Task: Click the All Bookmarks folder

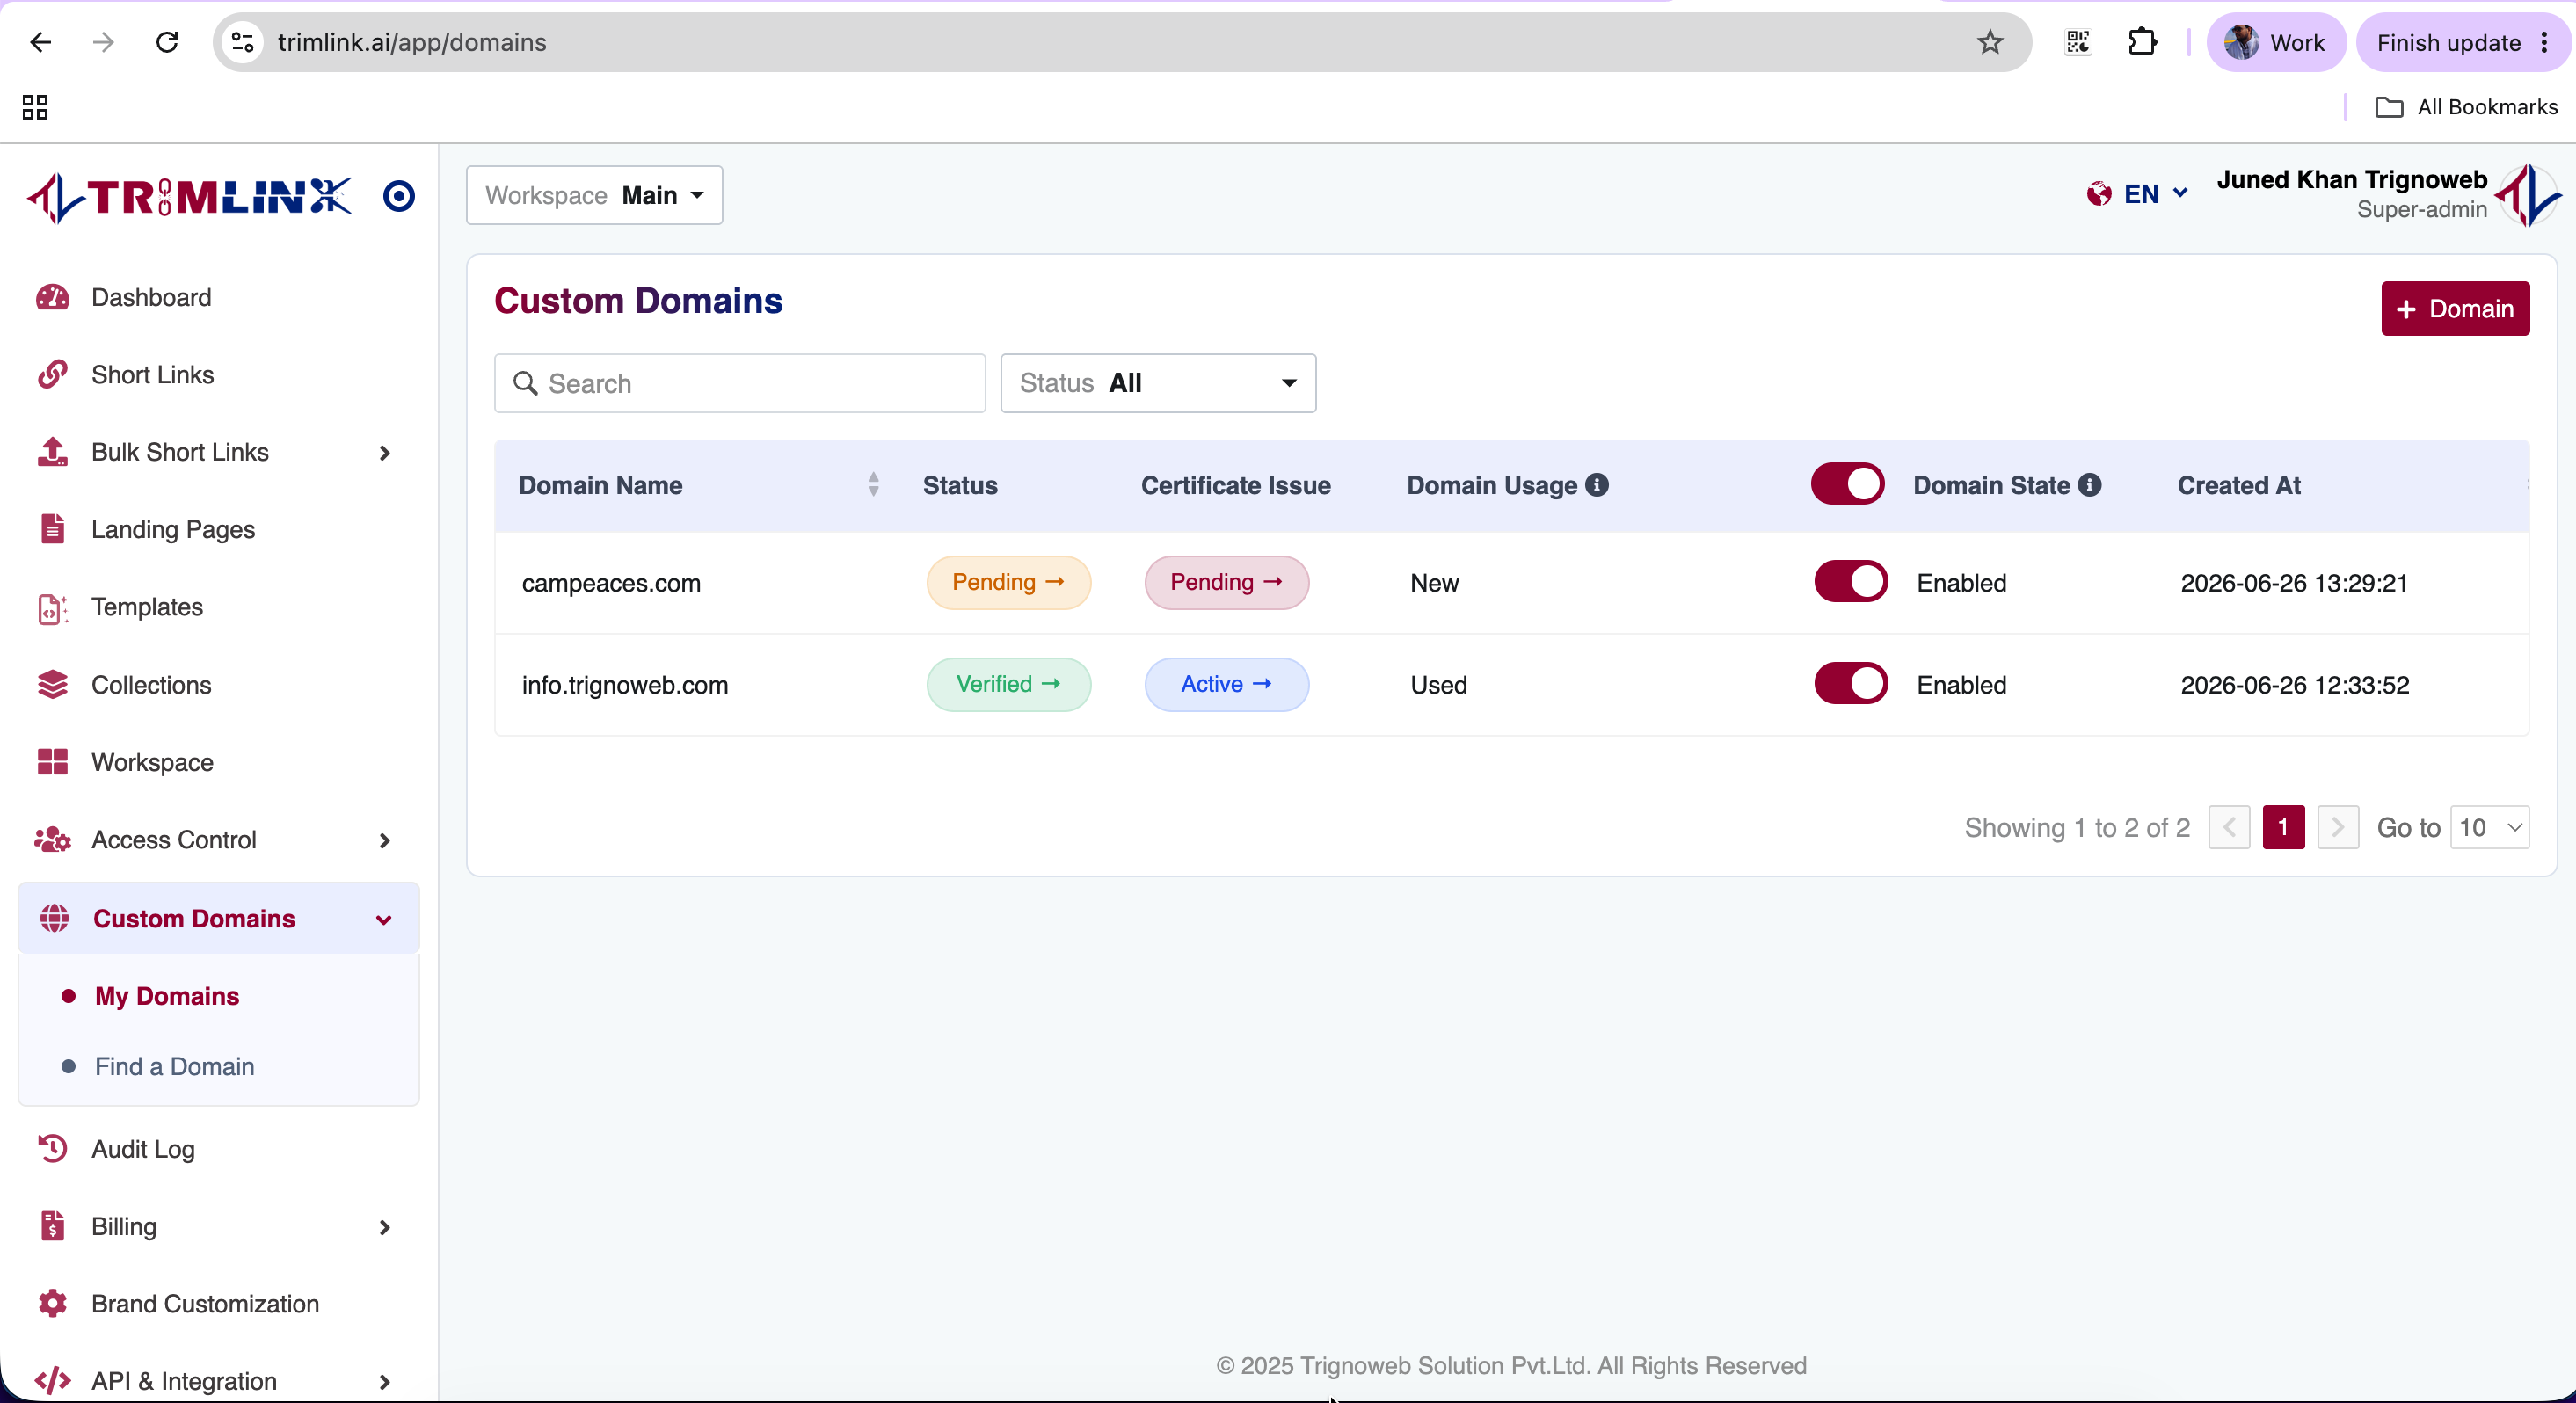Action: pos(2466,107)
